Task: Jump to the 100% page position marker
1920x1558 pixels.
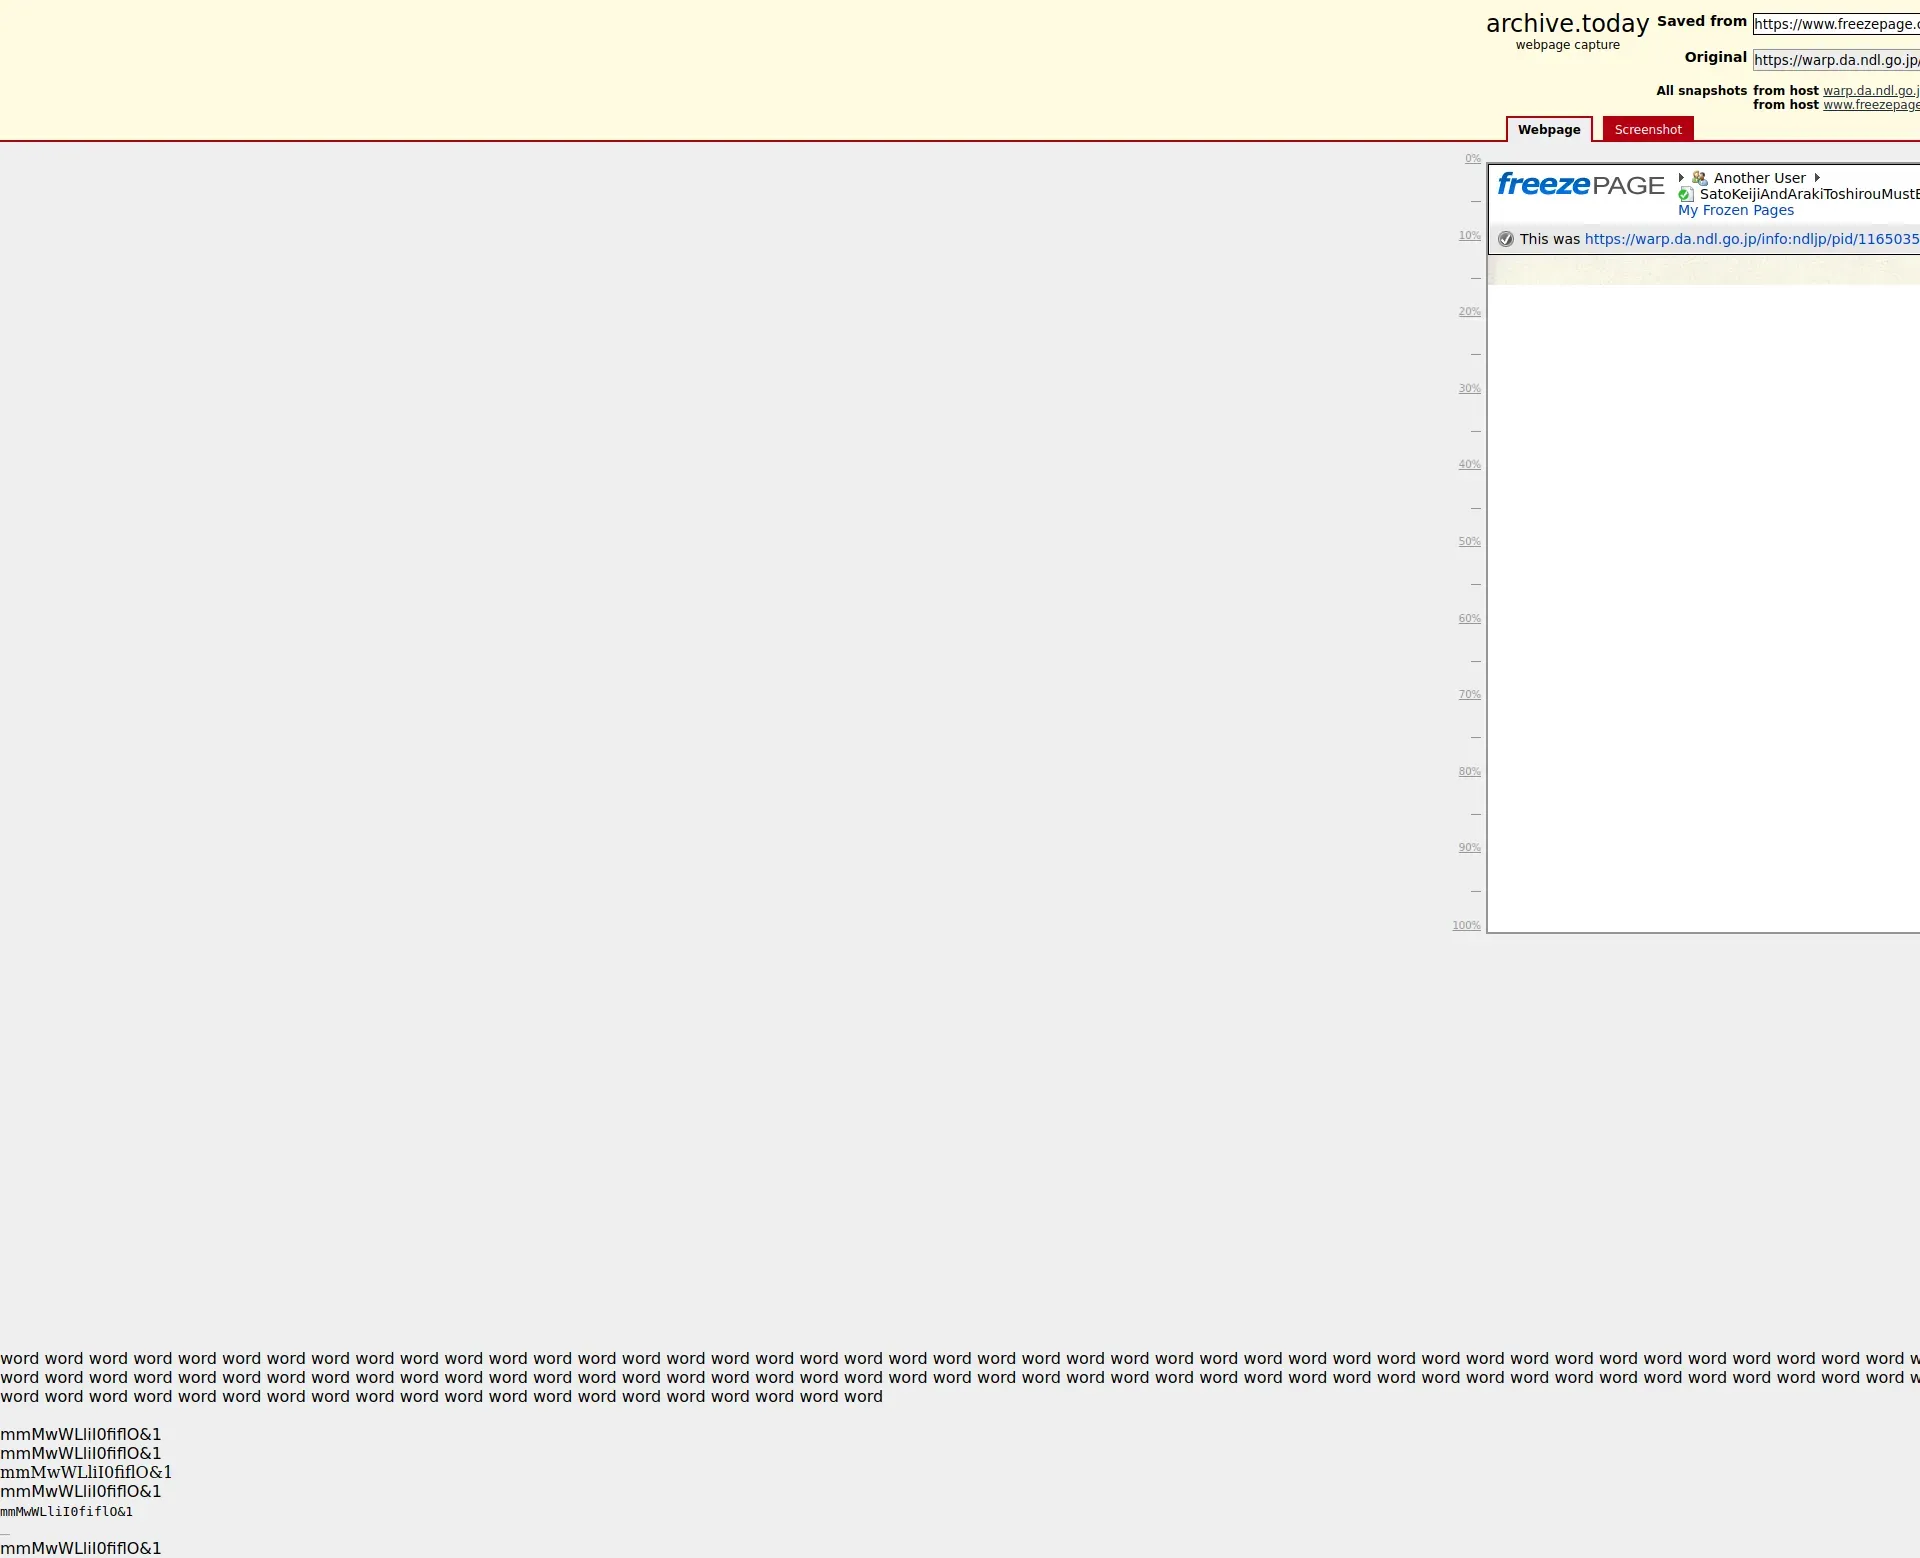Action: pyautogui.click(x=1466, y=926)
